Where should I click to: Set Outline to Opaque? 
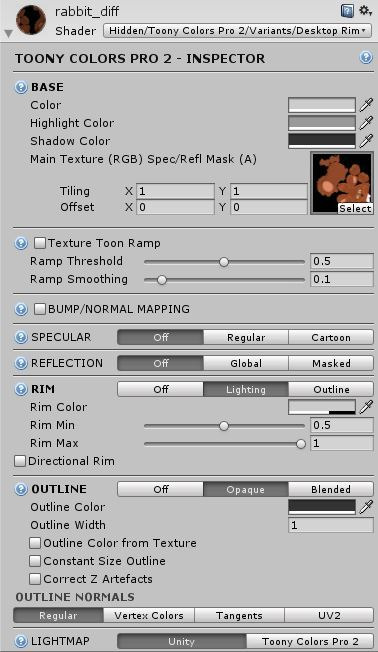[x=246, y=489]
